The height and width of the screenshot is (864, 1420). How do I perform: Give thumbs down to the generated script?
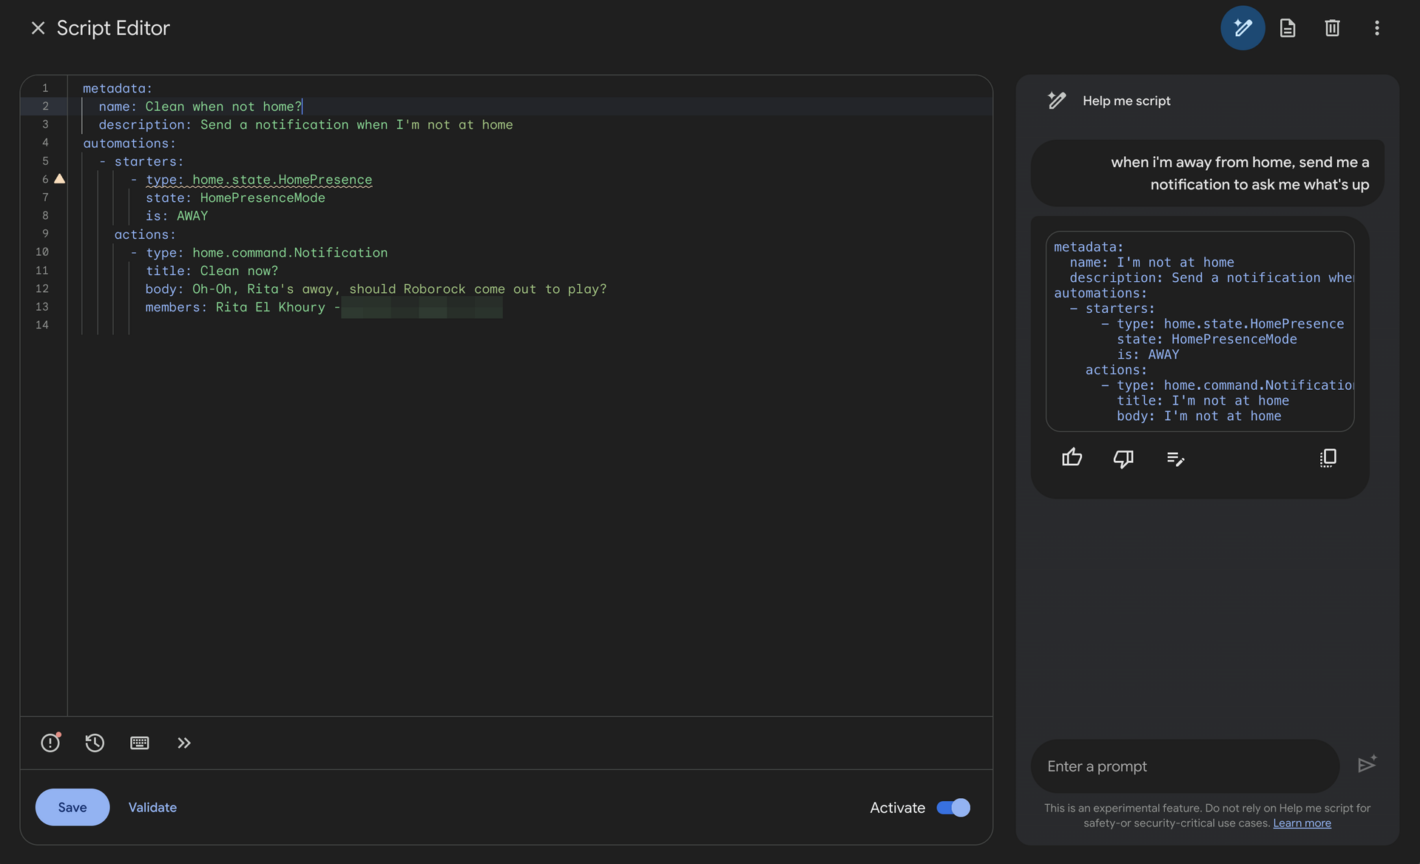coord(1123,458)
